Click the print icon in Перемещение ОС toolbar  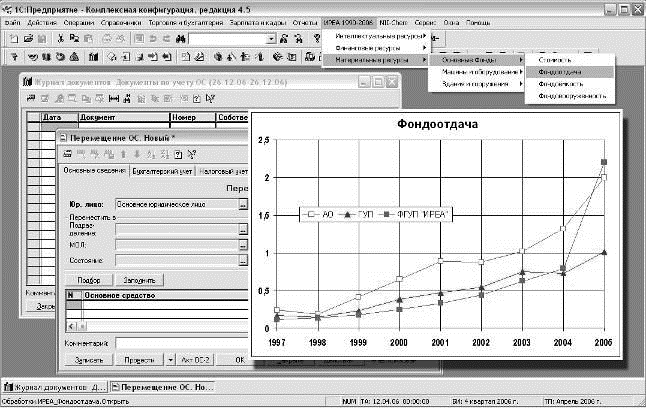[67, 153]
